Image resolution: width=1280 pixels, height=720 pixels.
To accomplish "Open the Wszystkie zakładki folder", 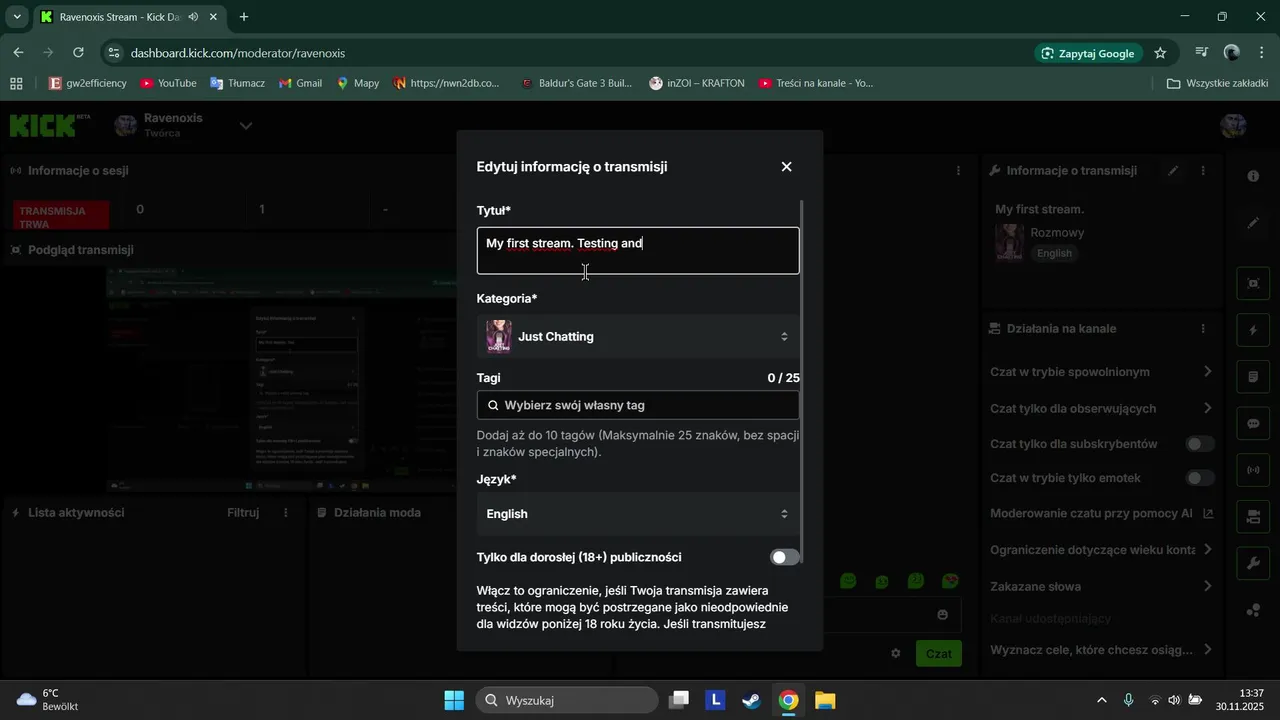I will coord(1217,83).
